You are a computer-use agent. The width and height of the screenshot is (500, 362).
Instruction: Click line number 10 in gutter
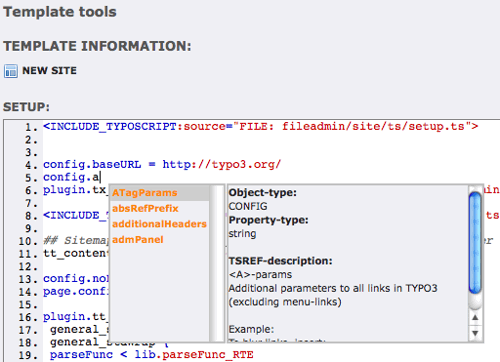click(x=28, y=241)
